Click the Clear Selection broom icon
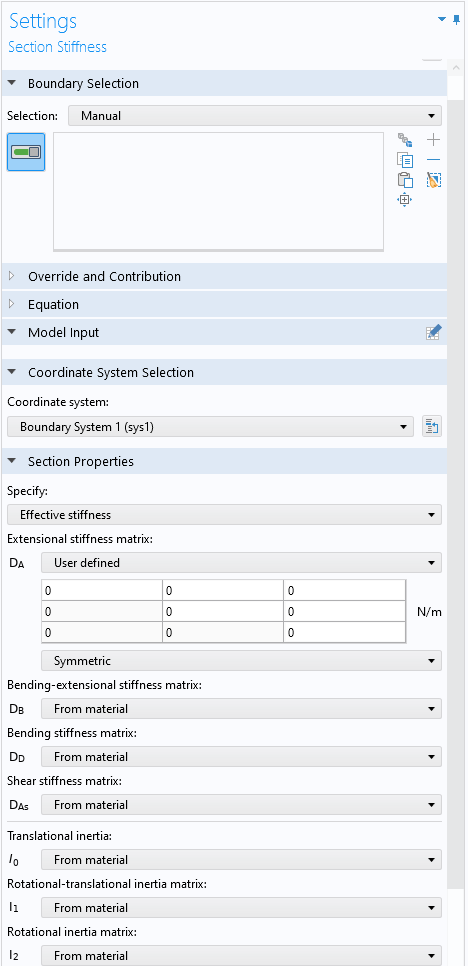This screenshot has height=966, width=468. coord(434,180)
